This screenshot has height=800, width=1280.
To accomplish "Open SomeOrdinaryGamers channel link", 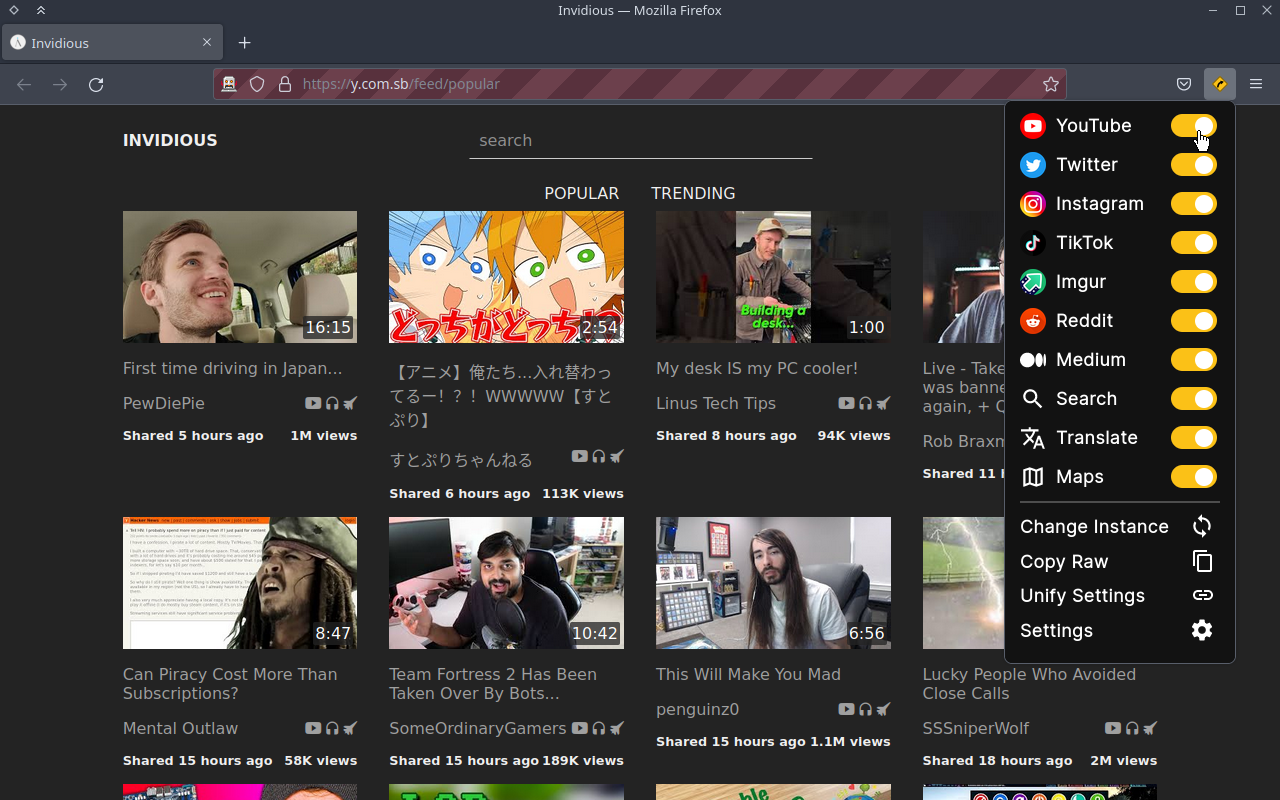I will 478,728.
